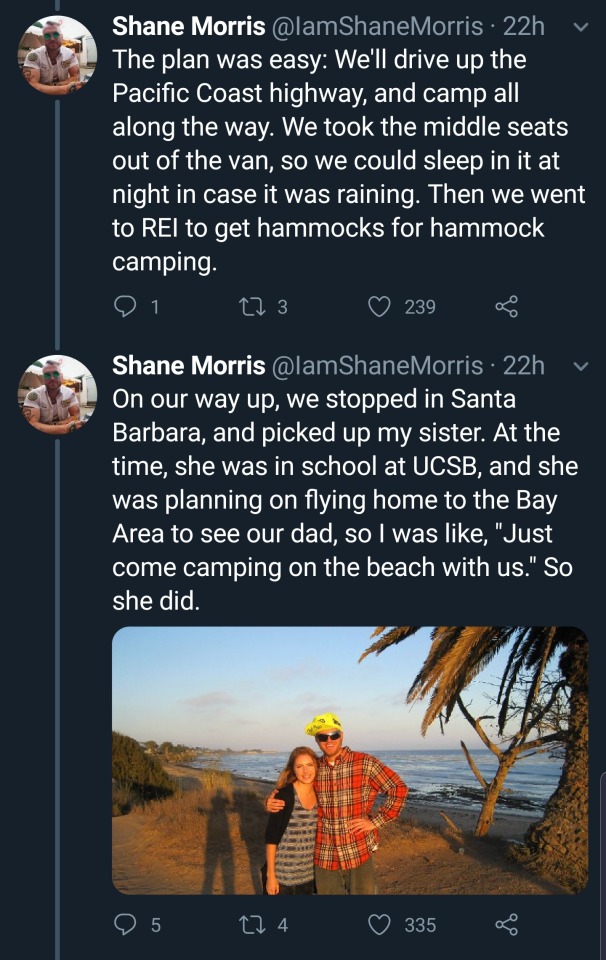Like the tweet with 239 likes
The width and height of the screenshot is (606, 960).
(380, 307)
